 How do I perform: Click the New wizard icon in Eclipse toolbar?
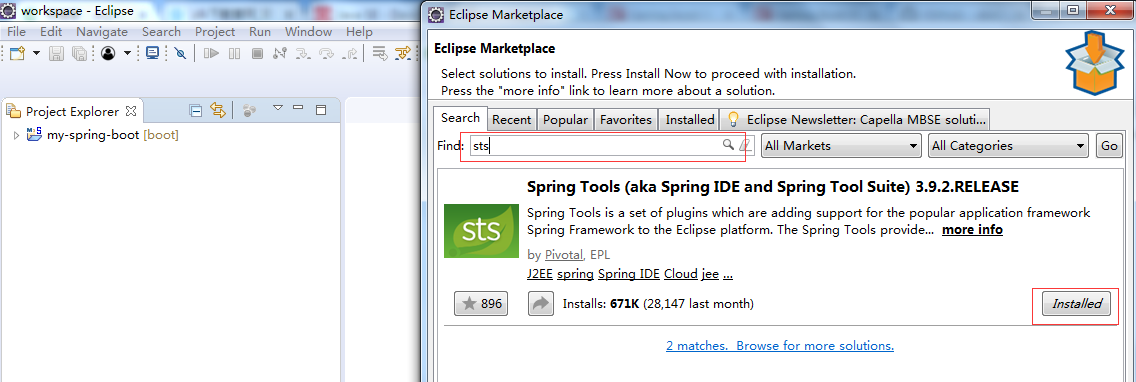(x=17, y=53)
